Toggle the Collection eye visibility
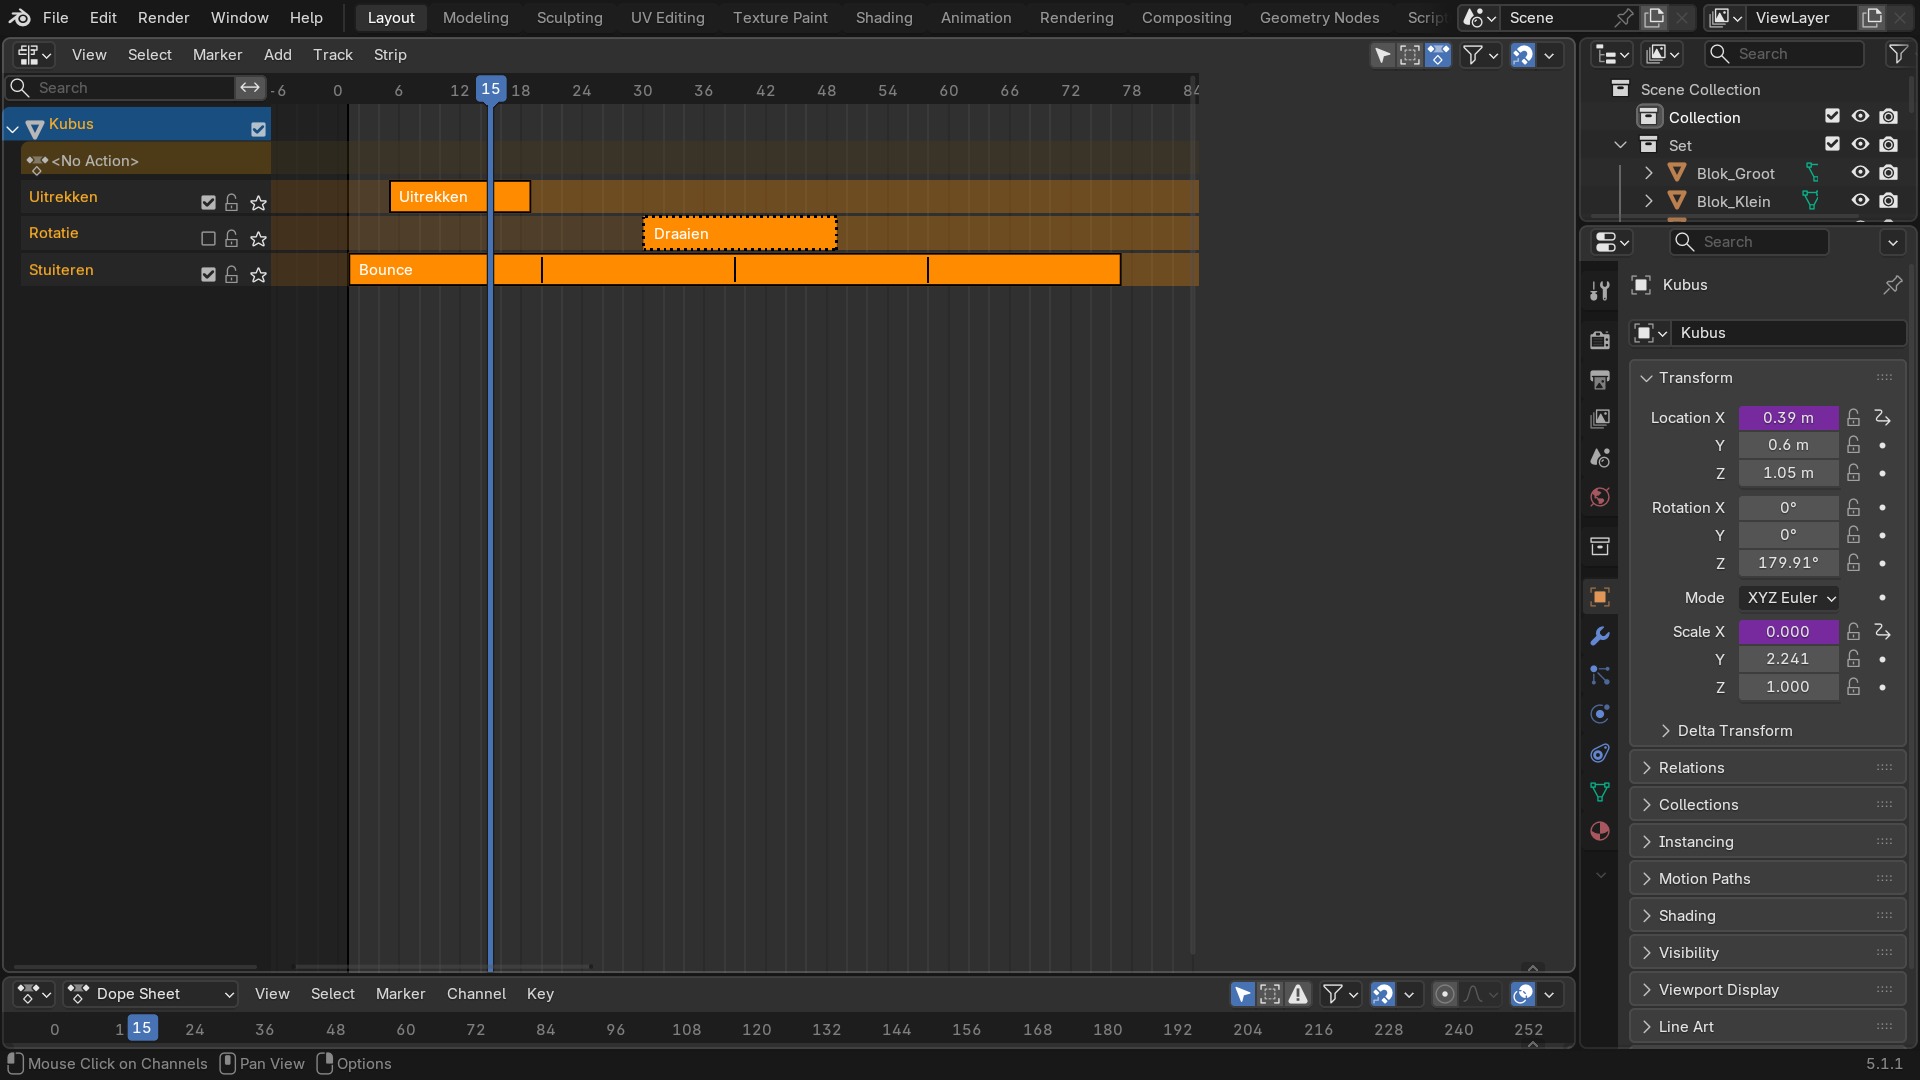This screenshot has width=1920, height=1080. 1860,117
